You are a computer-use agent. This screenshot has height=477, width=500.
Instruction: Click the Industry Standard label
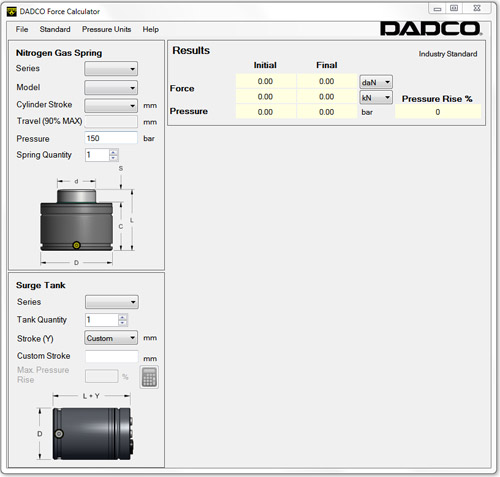[448, 54]
